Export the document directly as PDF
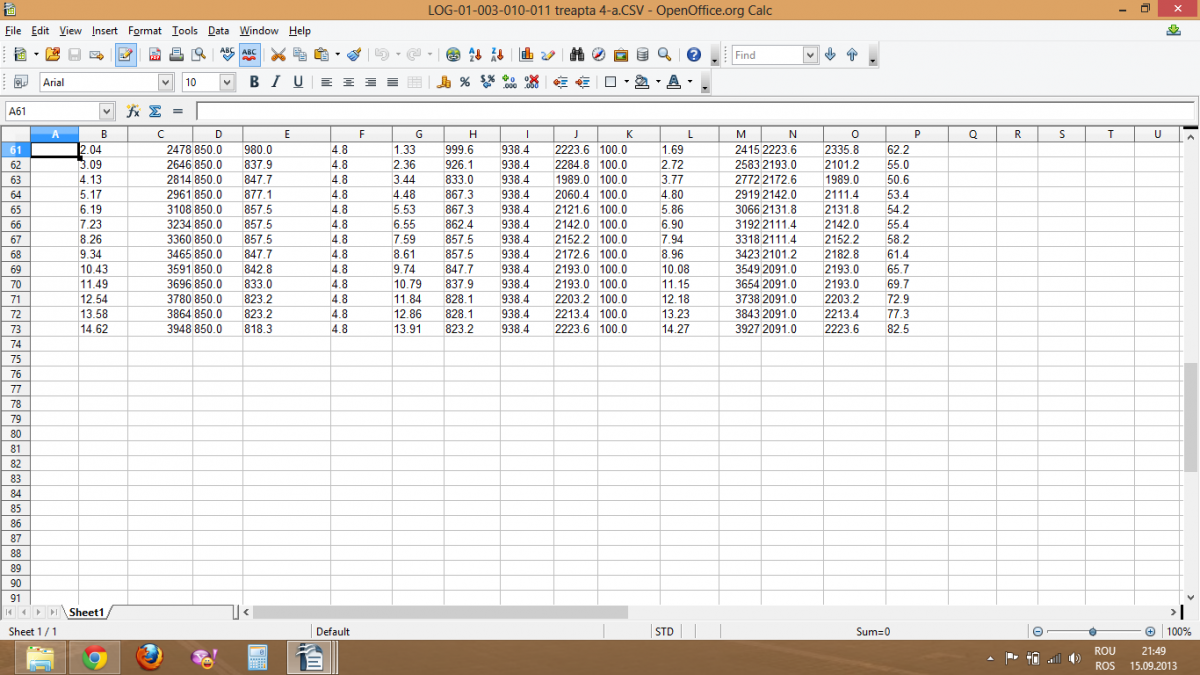1200x675 pixels. click(155, 55)
